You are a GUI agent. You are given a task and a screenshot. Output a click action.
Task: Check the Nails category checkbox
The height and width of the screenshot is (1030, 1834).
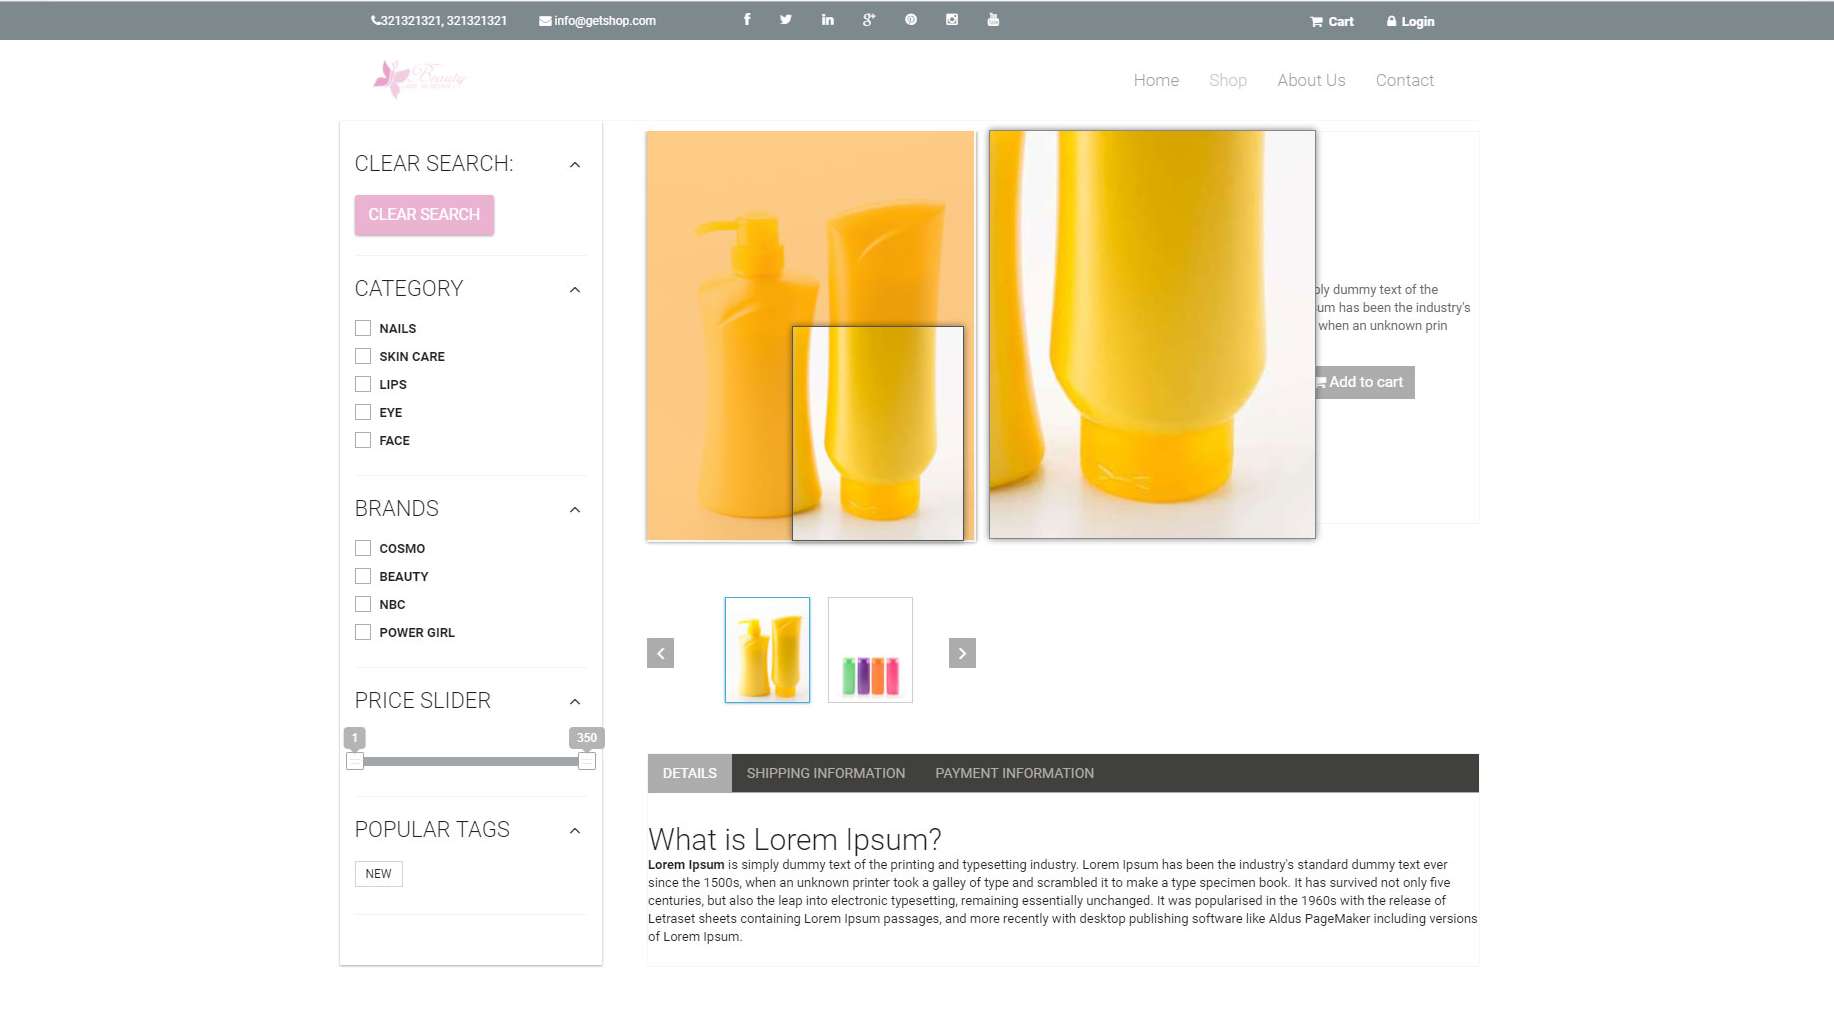coord(363,328)
